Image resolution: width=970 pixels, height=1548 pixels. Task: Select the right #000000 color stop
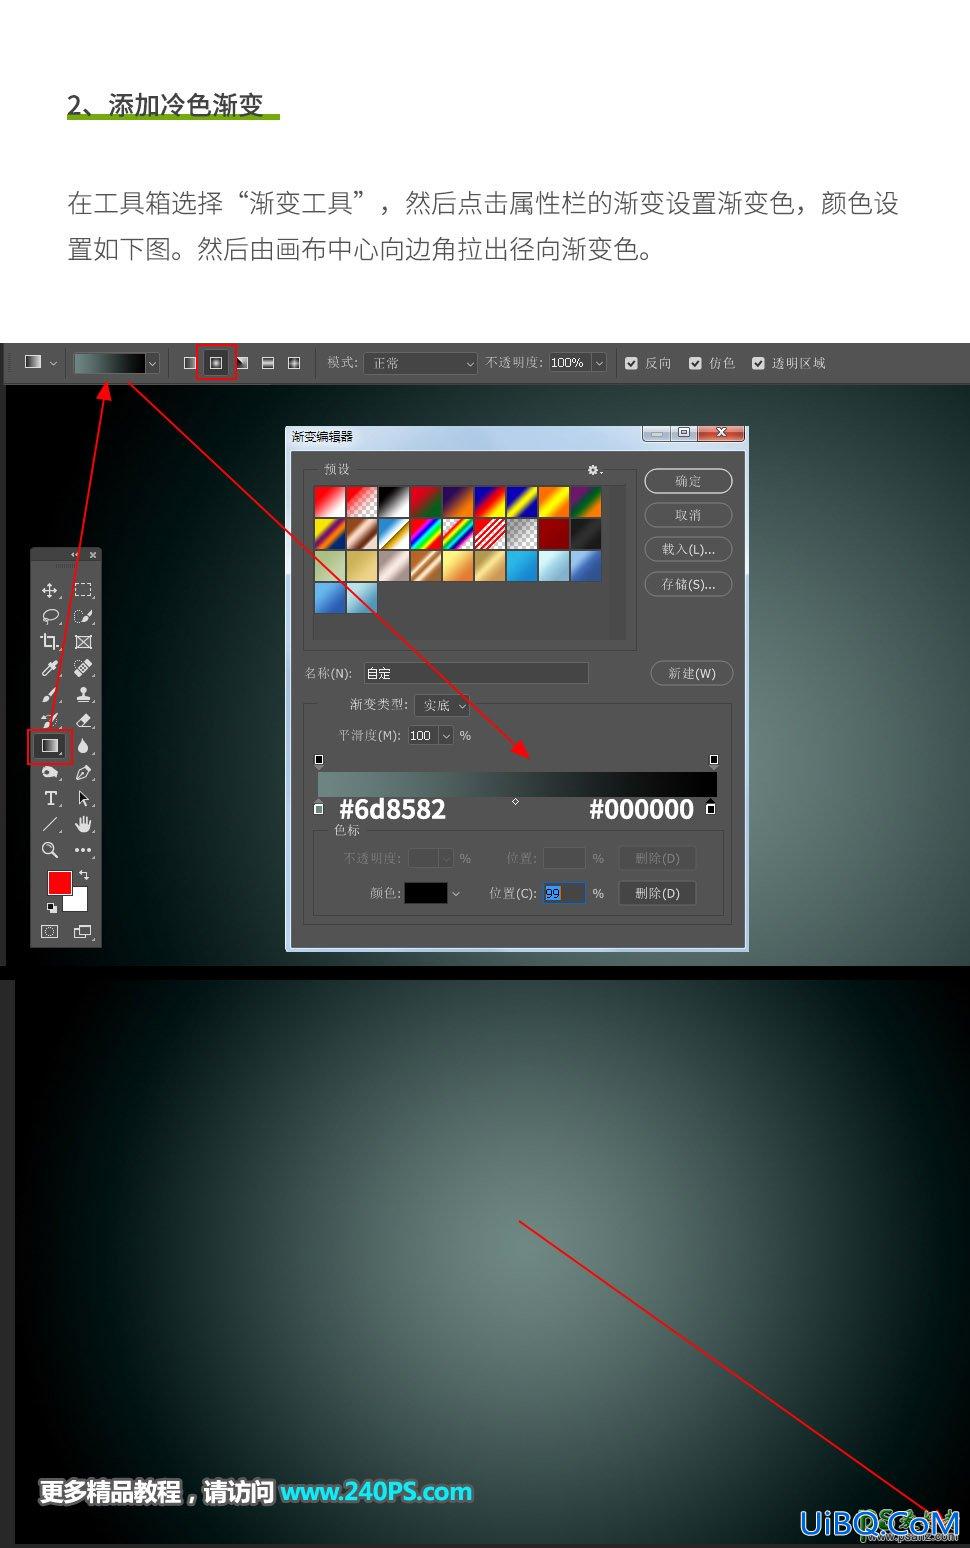click(x=711, y=808)
